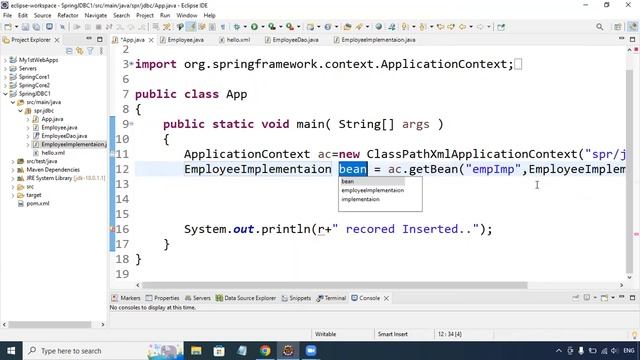The width and height of the screenshot is (640, 360).
Task: Click the Run with Coverage icon
Action: click(272, 27)
